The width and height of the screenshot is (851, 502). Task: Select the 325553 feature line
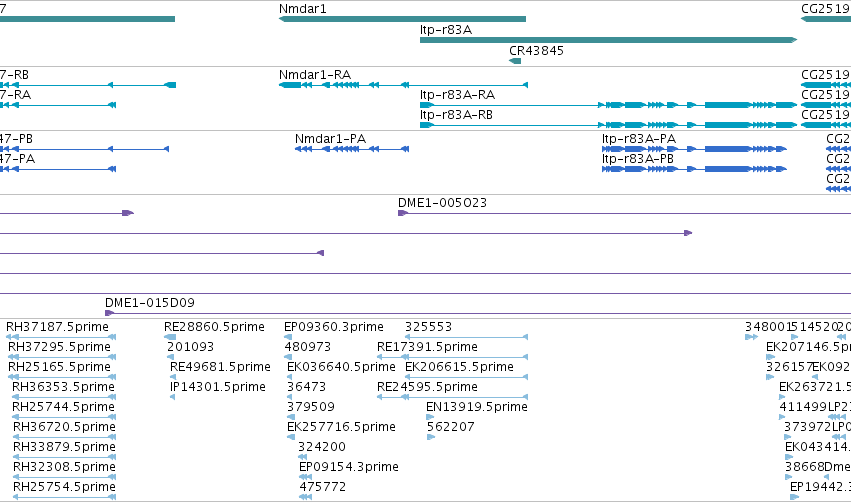(466, 337)
